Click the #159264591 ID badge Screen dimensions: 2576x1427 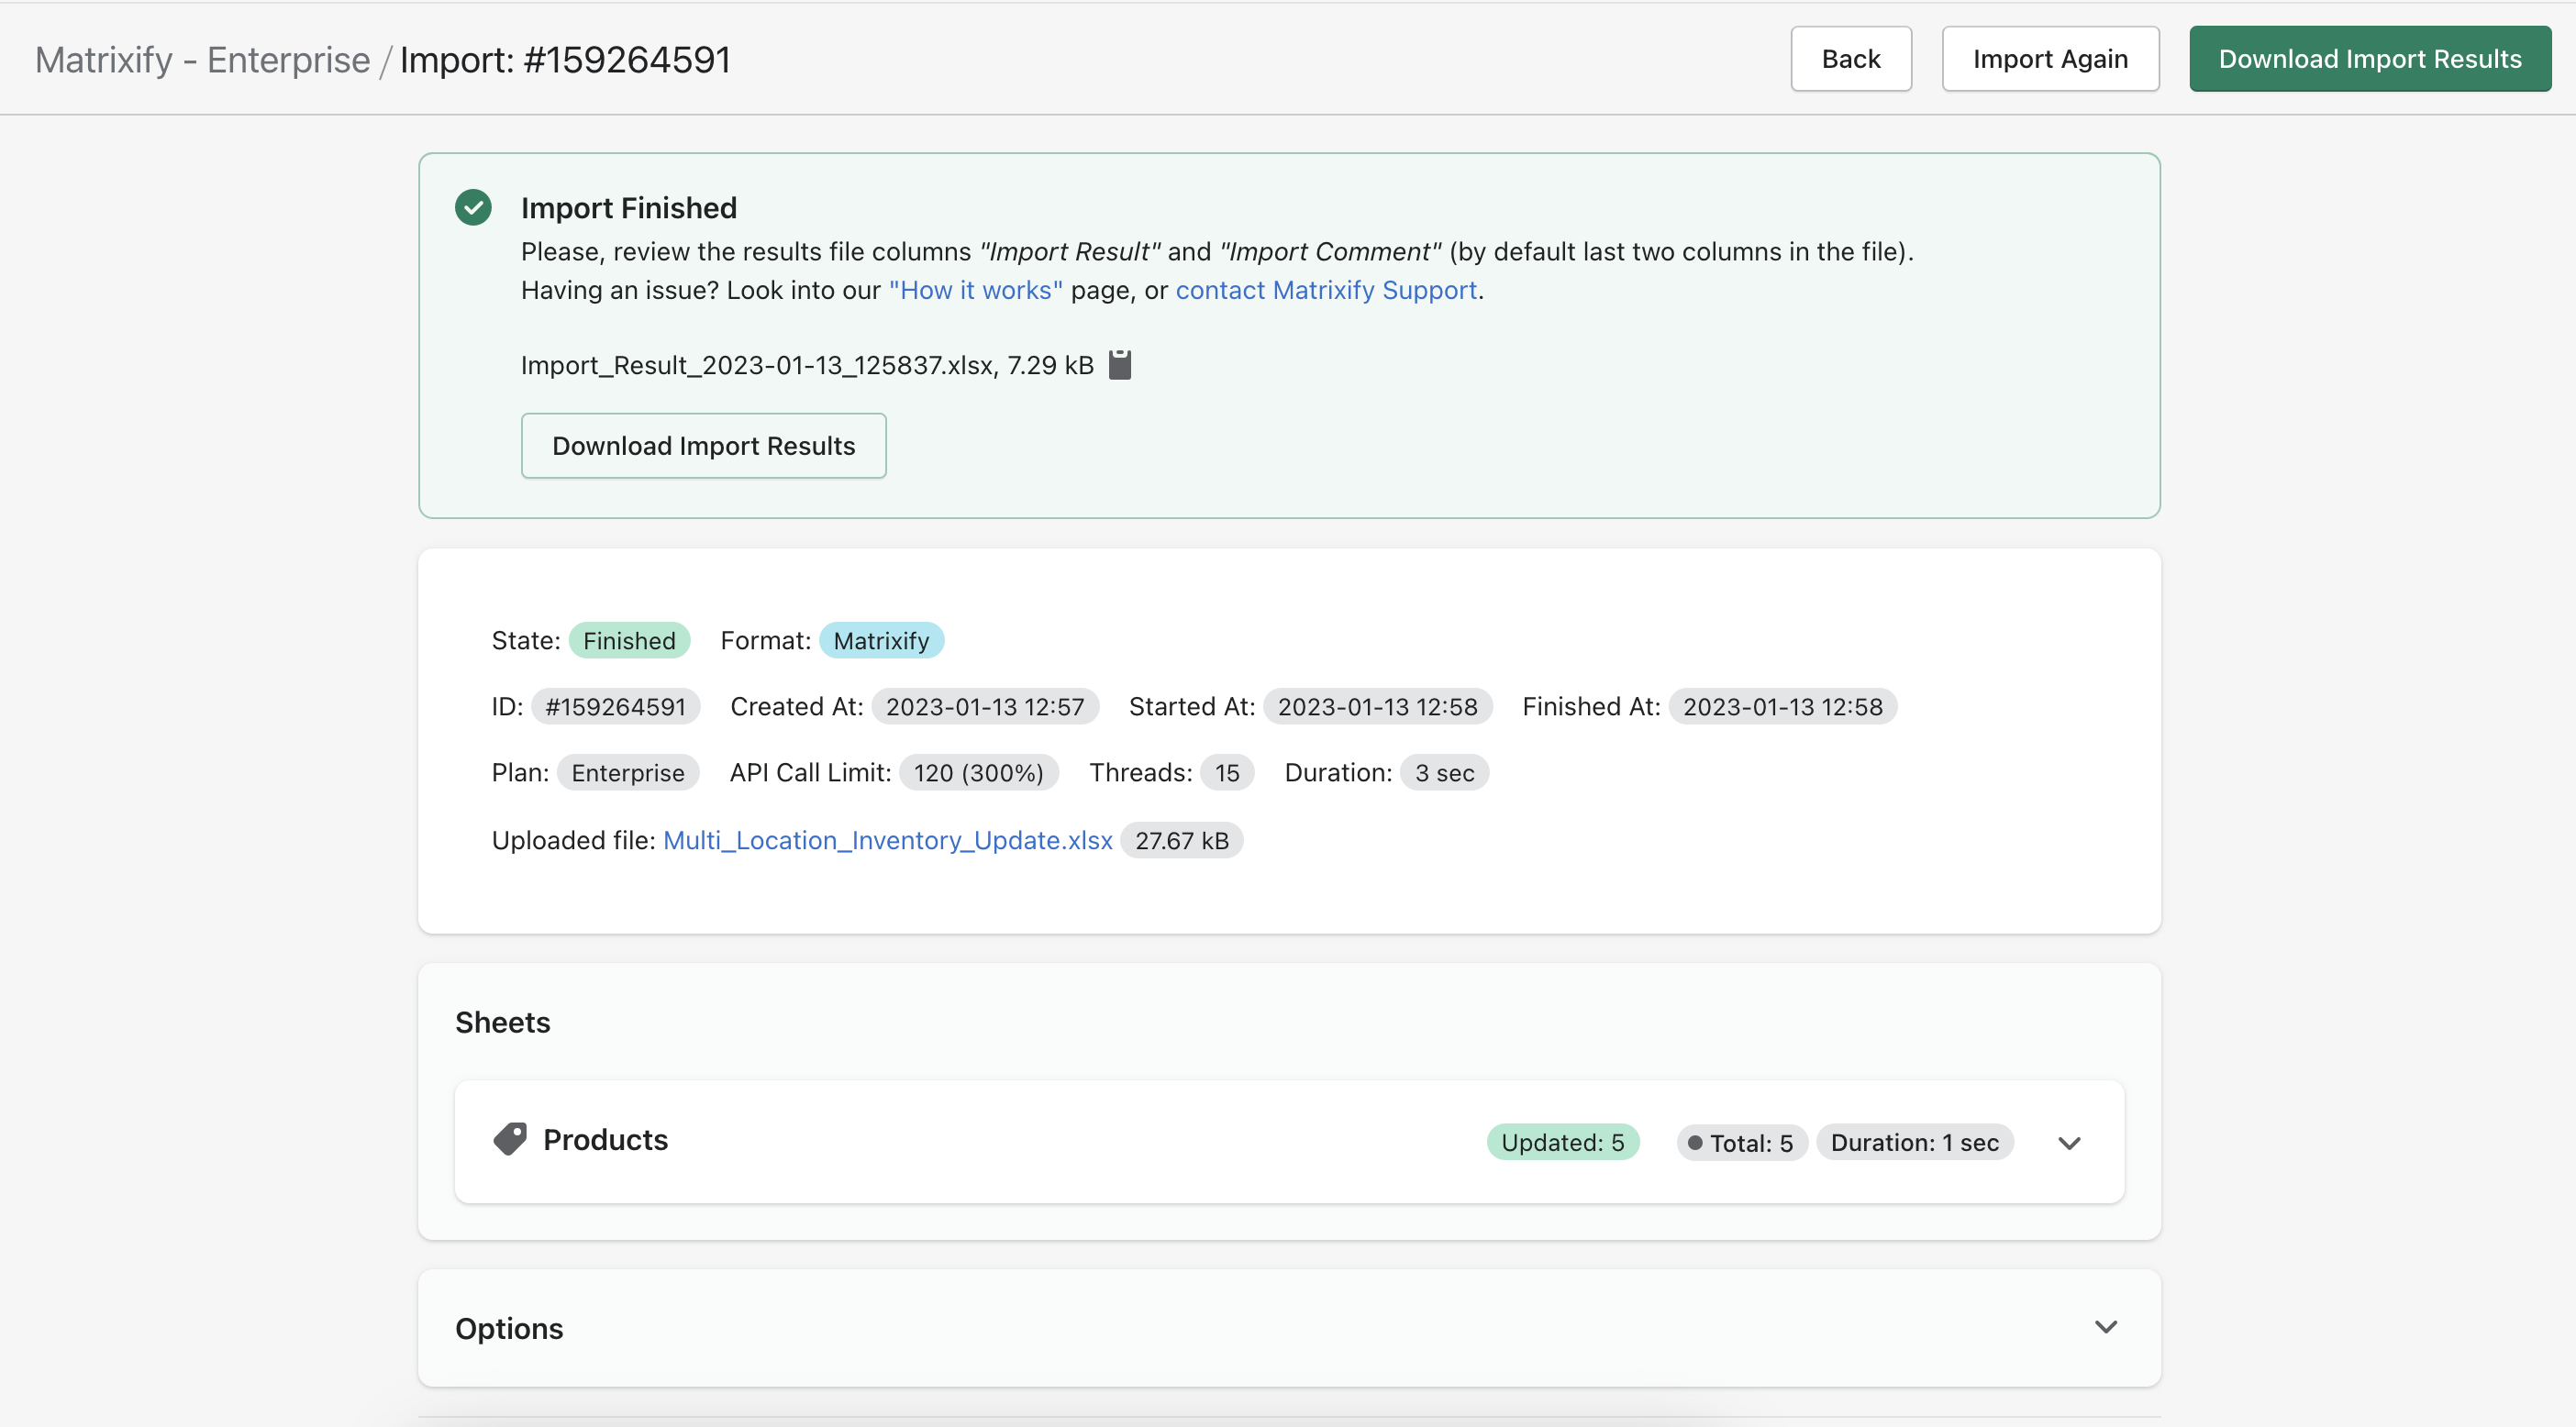615,706
